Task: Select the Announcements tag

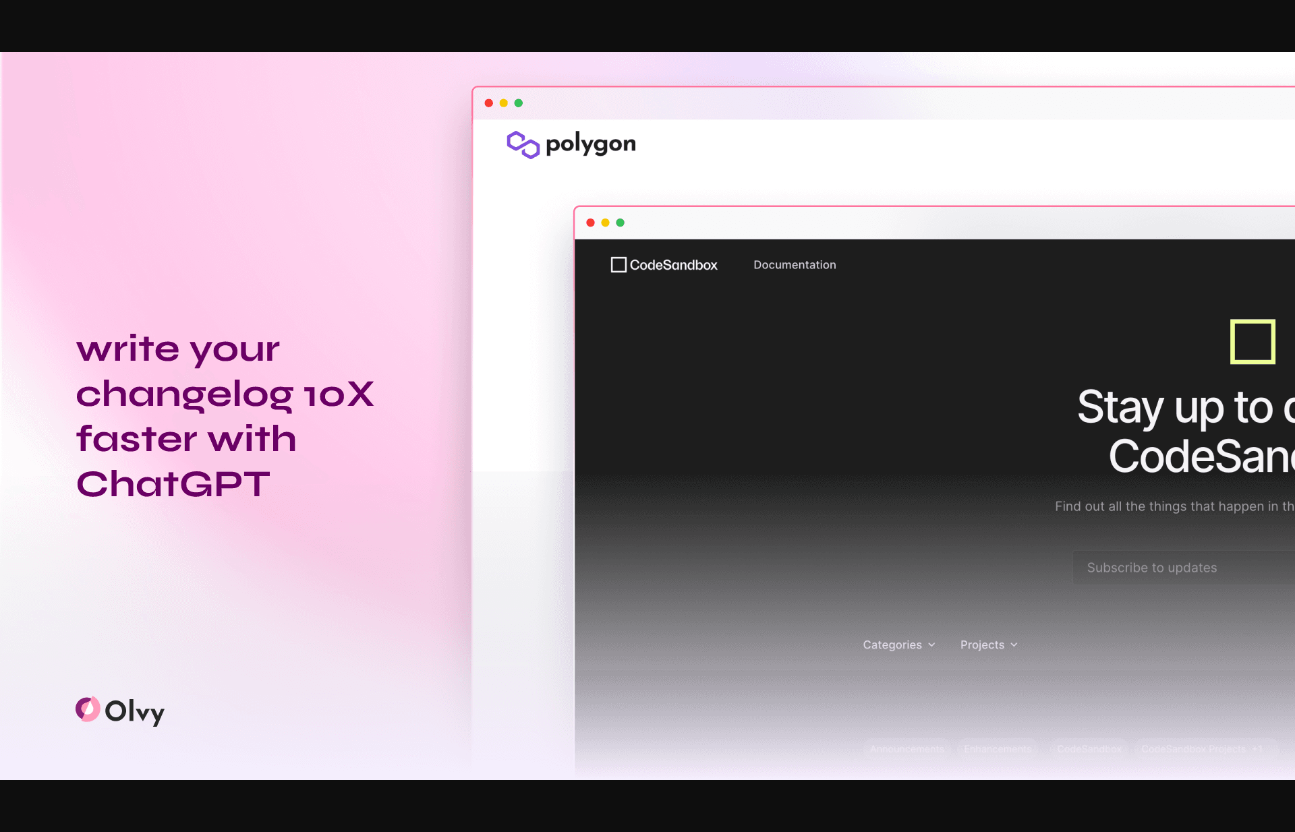Action: click(x=907, y=749)
